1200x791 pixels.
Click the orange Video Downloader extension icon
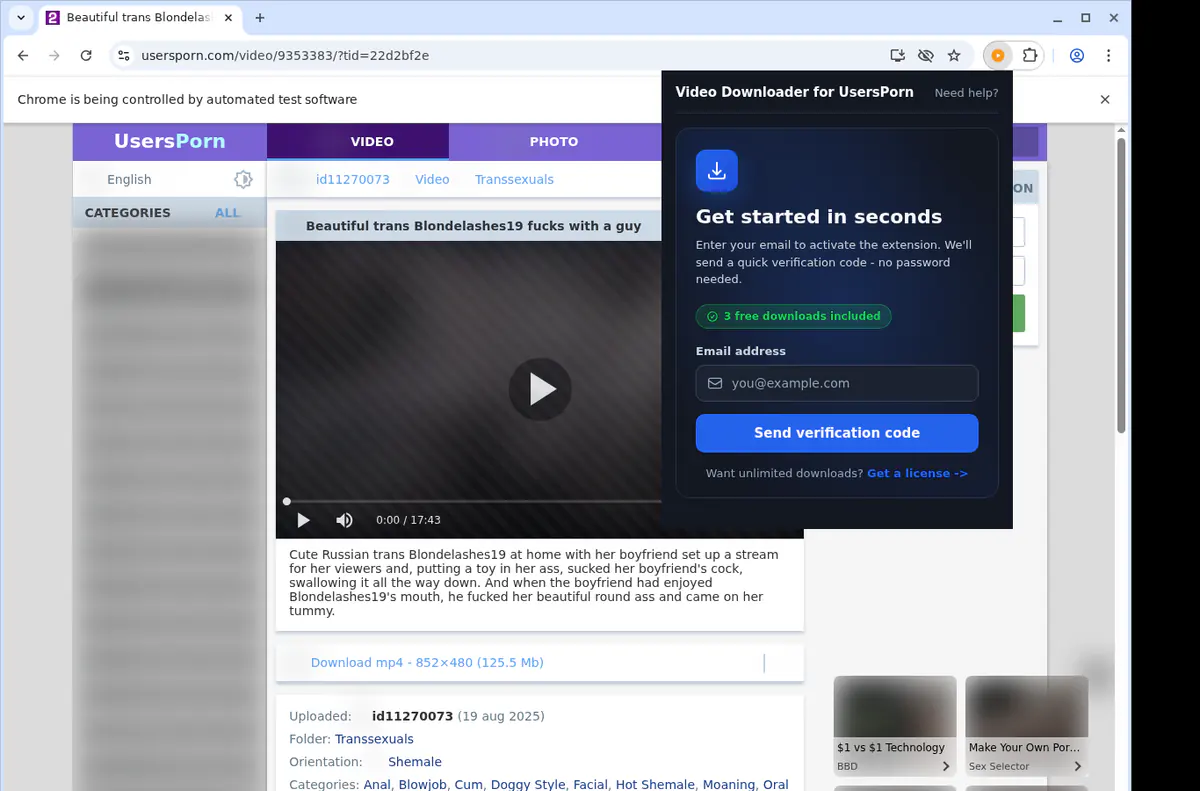click(x=997, y=56)
